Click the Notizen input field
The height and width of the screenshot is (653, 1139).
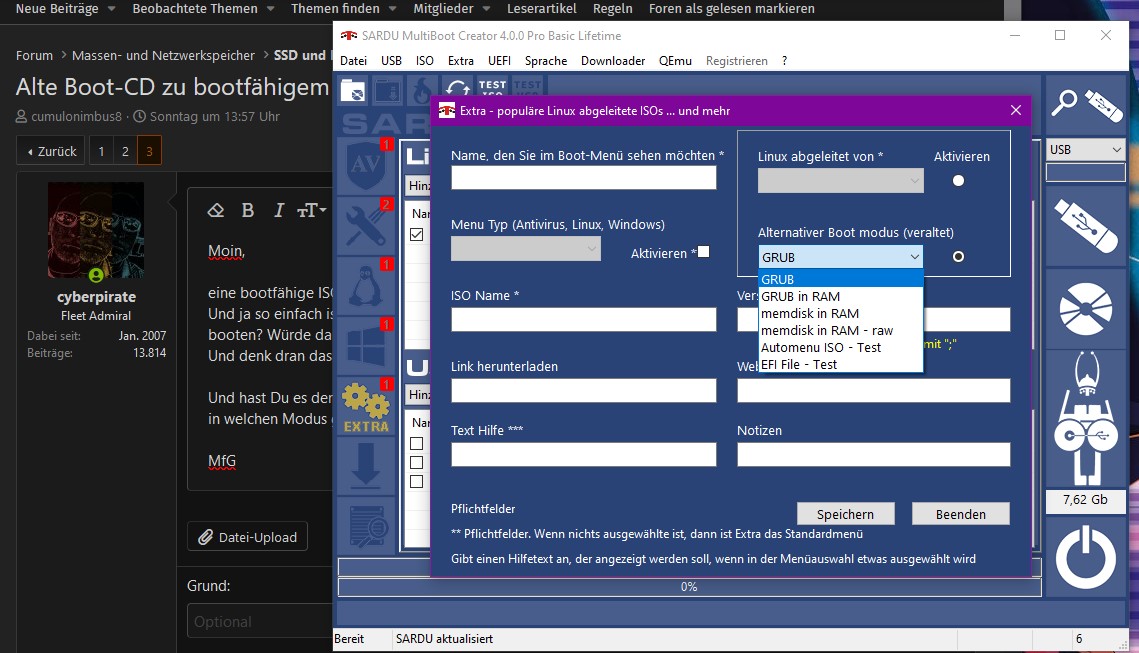point(873,454)
